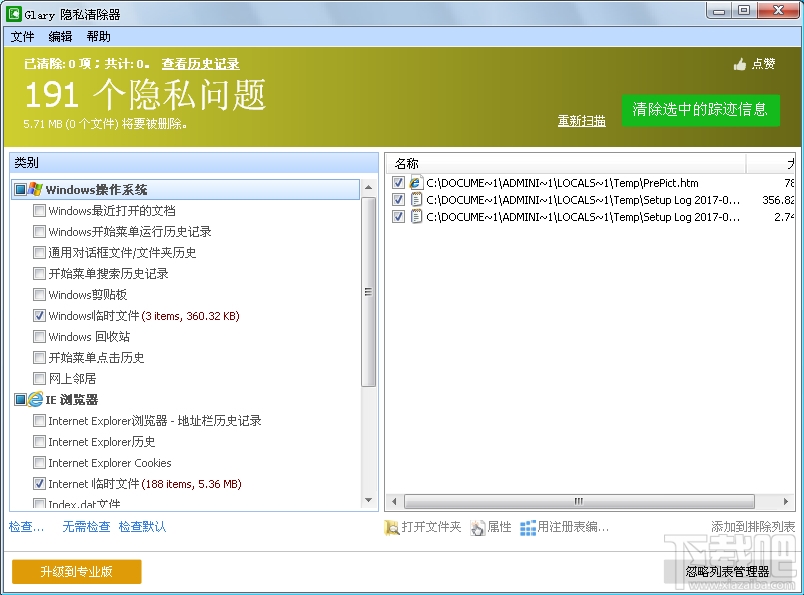Select the IE 浏览器 tree group
The width and height of the screenshot is (804, 595).
click(x=72, y=400)
